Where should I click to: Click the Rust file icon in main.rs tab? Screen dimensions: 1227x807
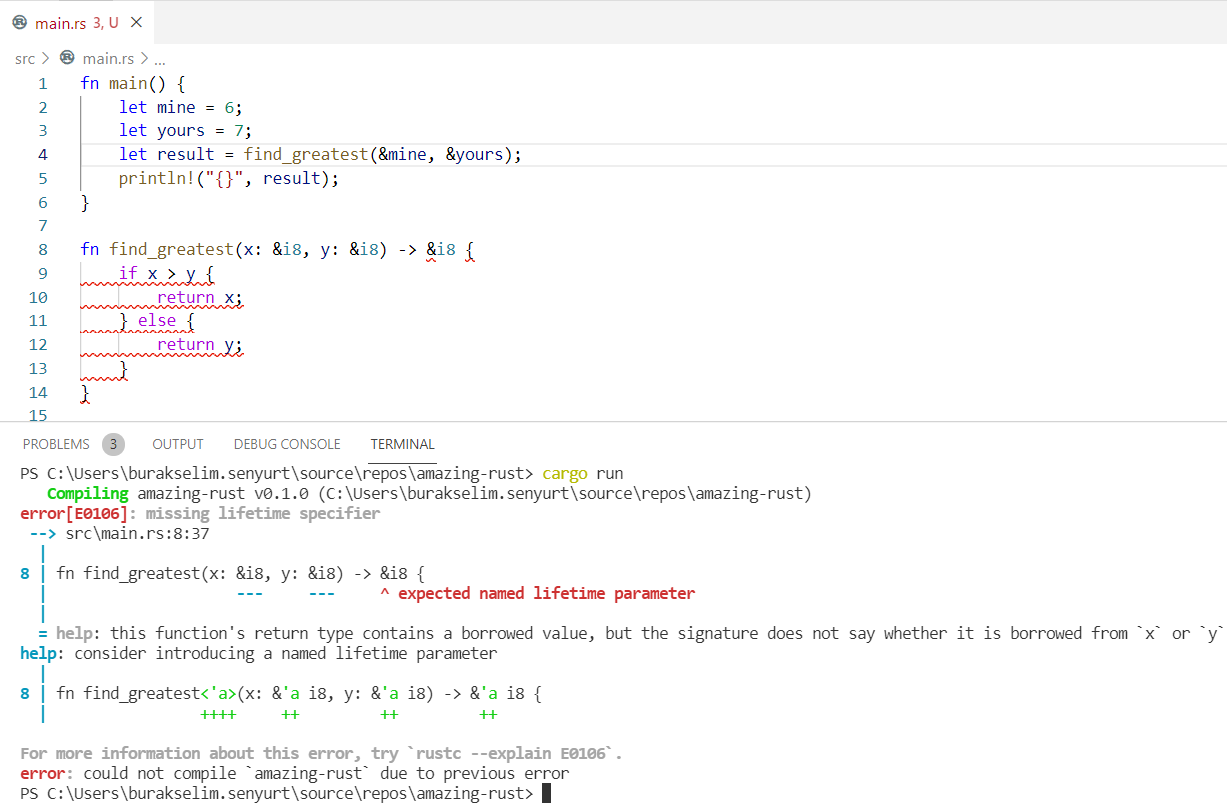click(x=19, y=23)
